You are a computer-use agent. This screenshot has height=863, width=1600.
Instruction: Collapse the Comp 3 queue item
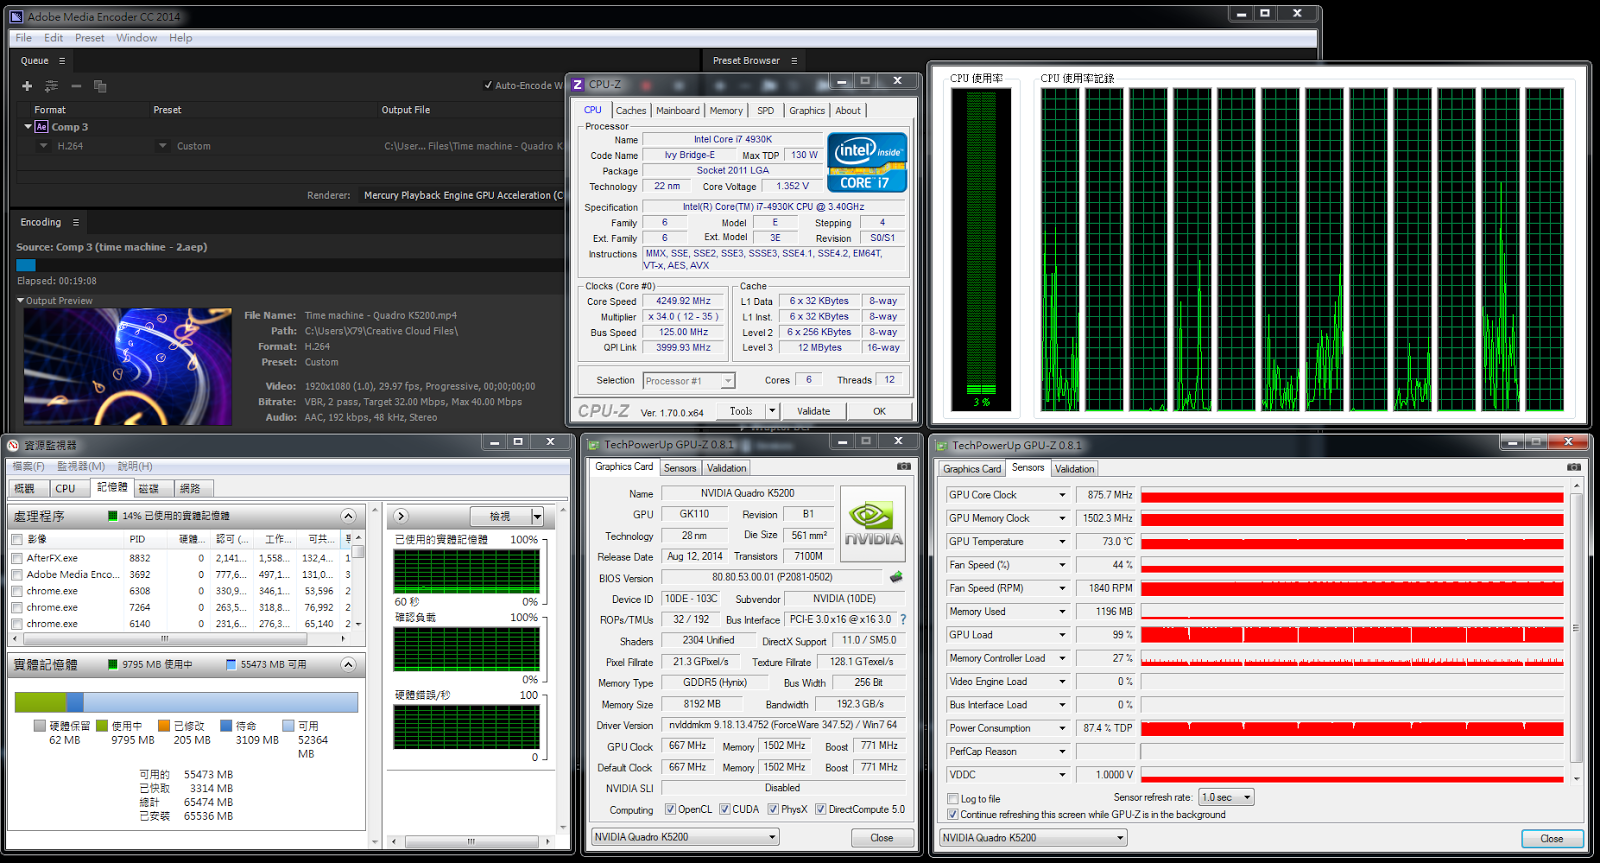coord(28,127)
